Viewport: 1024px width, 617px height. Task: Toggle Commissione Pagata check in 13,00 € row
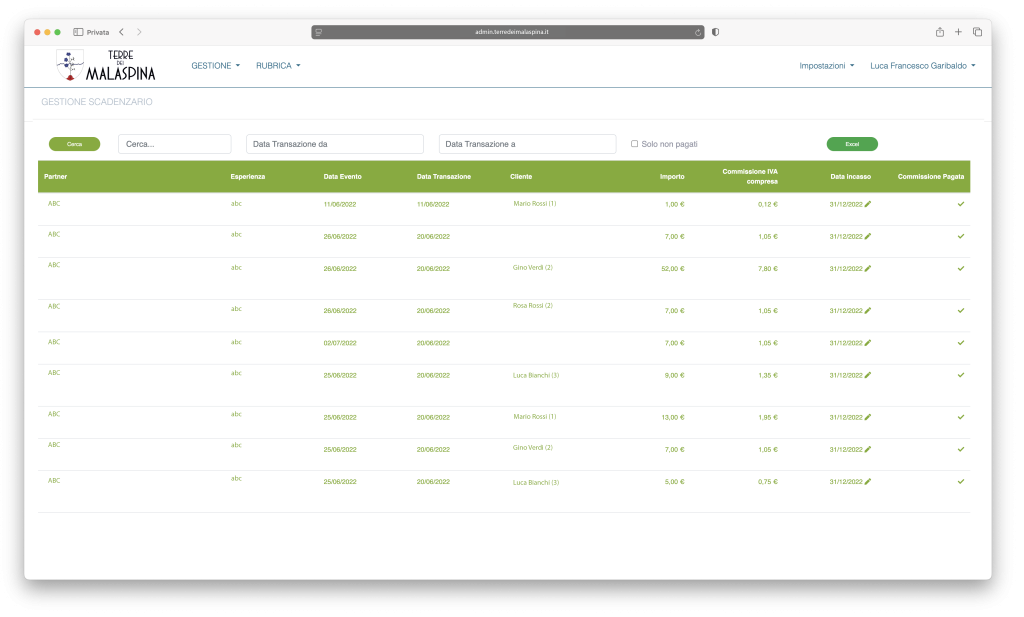point(961,417)
